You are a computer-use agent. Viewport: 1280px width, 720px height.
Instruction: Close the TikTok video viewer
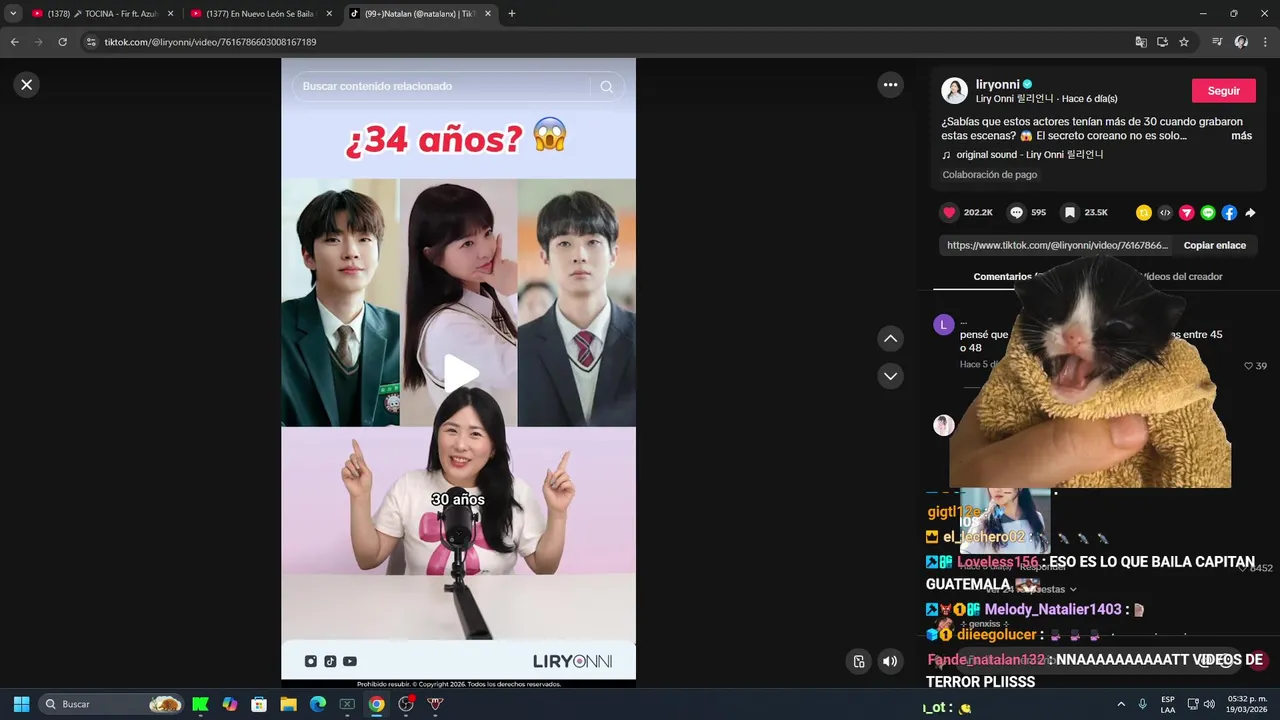tap(27, 85)
